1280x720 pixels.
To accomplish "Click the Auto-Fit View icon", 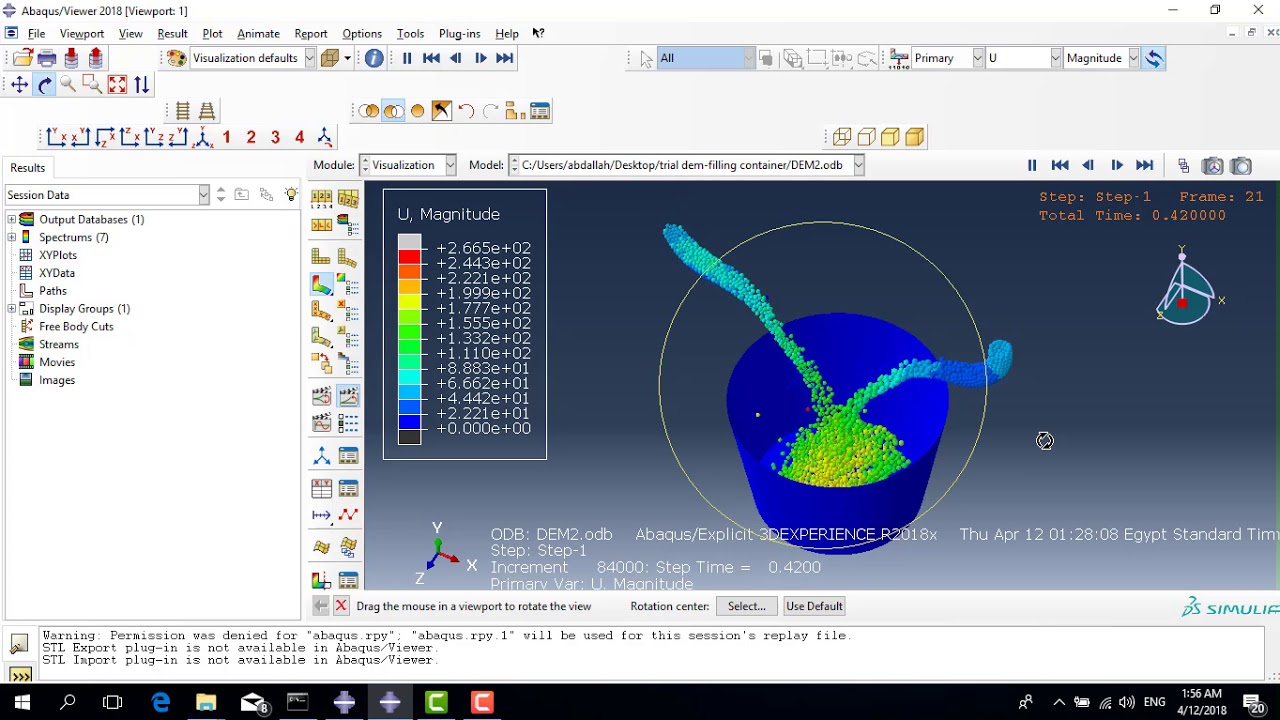I will (x=117, y=85).
